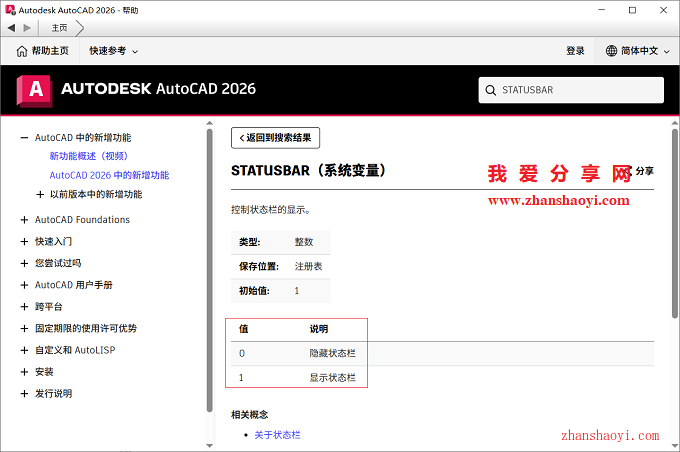Click the 控制状态栏的显示 description text
Screen dimensions: 680x452
pyautogui.click(x=271, y=210)
